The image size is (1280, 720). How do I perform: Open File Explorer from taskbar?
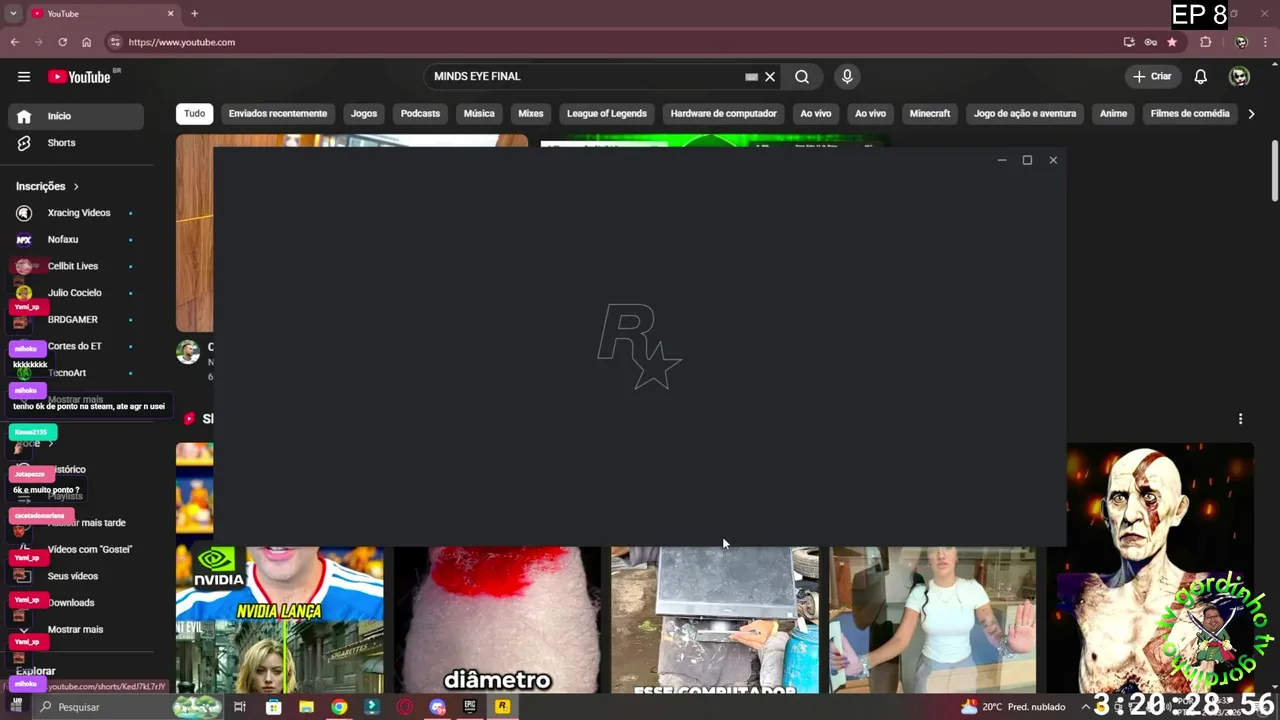point(306,707)
